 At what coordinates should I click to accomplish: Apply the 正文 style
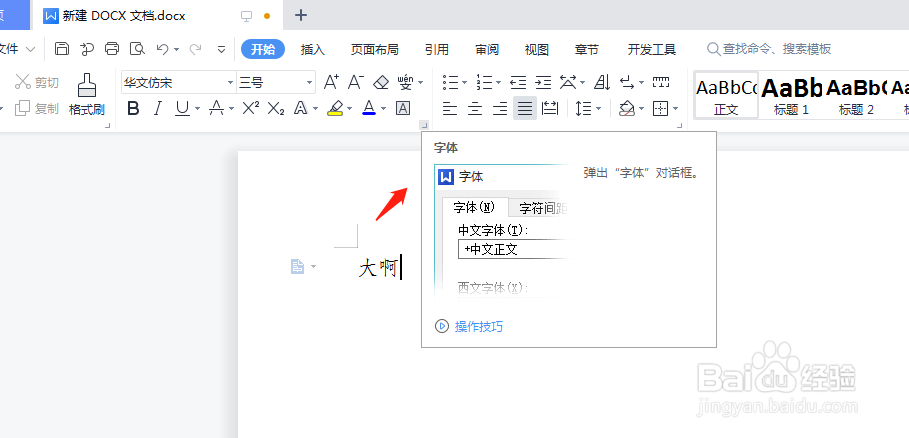726,95
